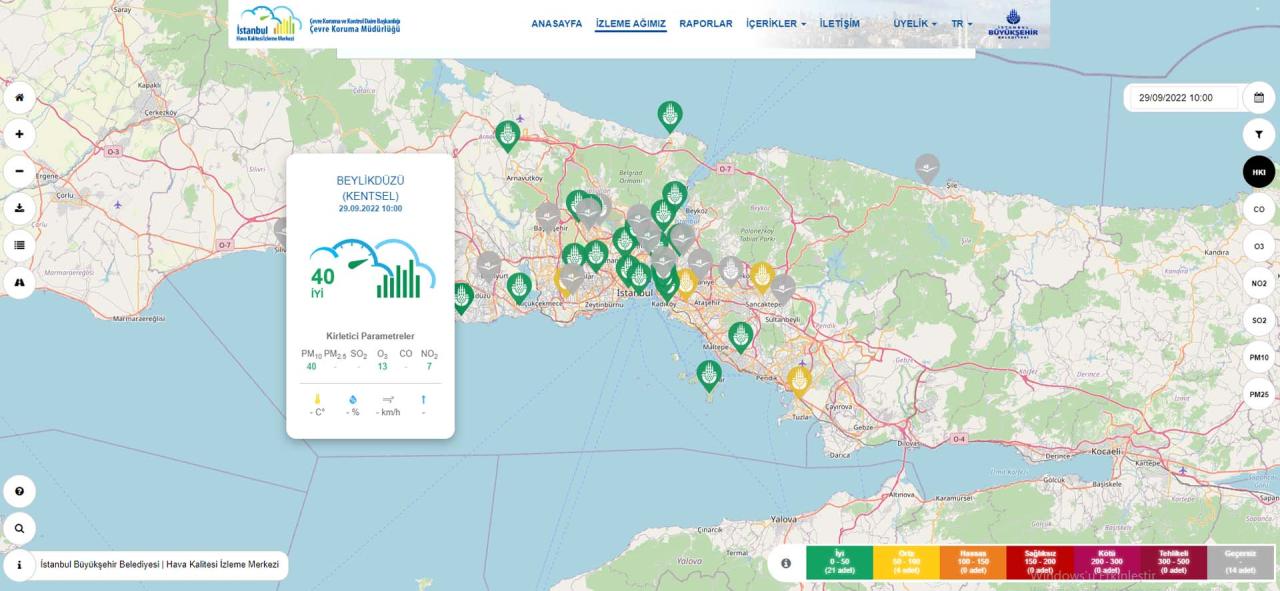Click the green İyi 0-50 legend swatch
This screenshot has width=1280, height=591.
pyautogui.click(x=839, y=562)
